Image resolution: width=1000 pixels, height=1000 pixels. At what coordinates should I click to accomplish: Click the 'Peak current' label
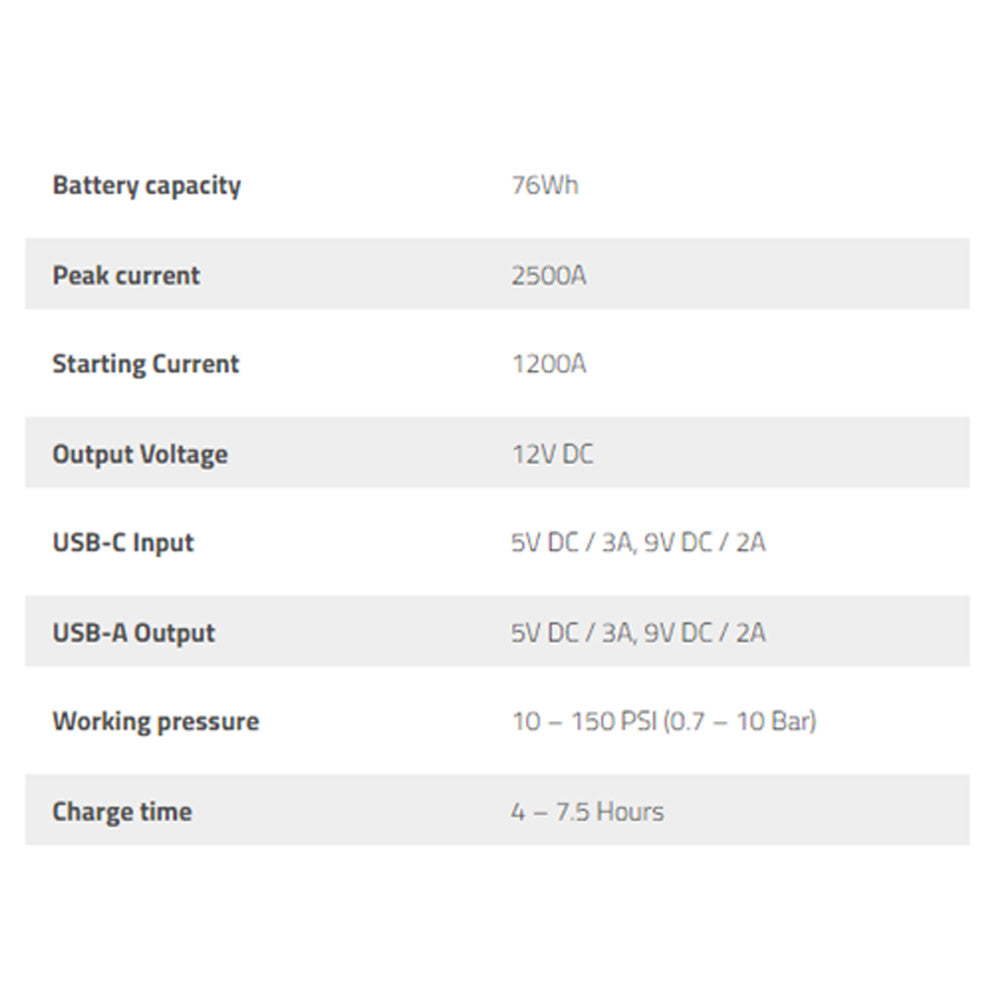pos(126,276)
